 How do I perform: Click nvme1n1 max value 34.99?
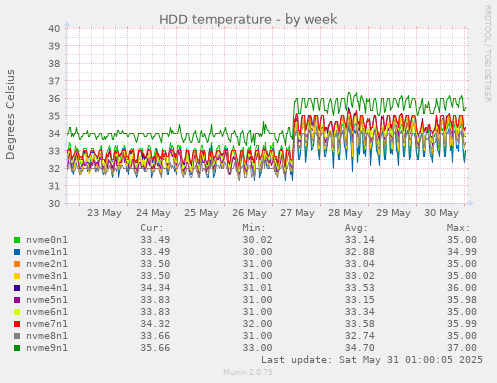pos(462,252)
